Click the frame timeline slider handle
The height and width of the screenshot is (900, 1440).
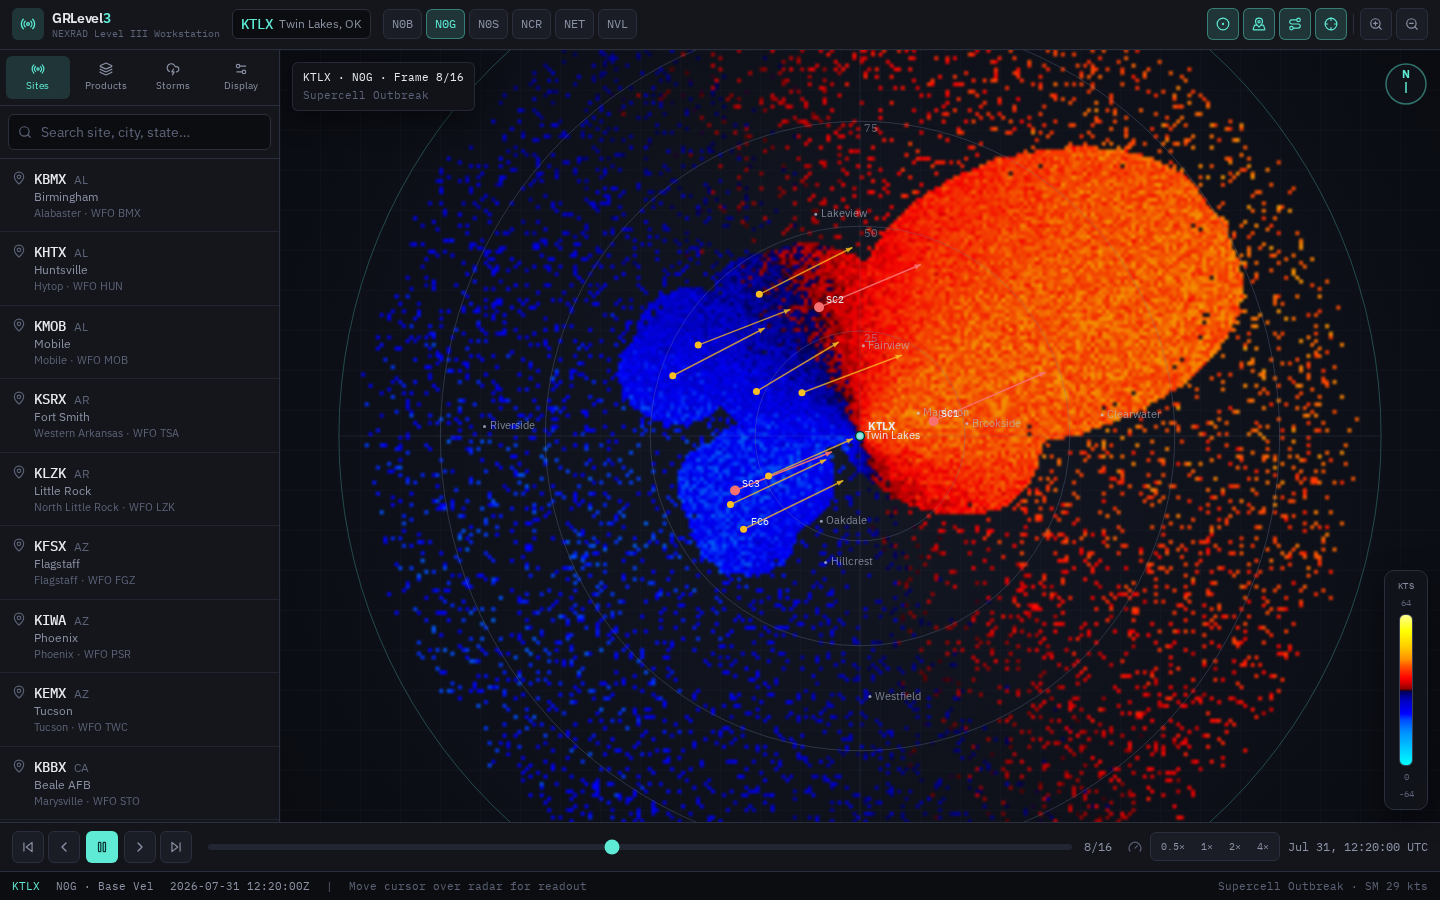(612, 847)
